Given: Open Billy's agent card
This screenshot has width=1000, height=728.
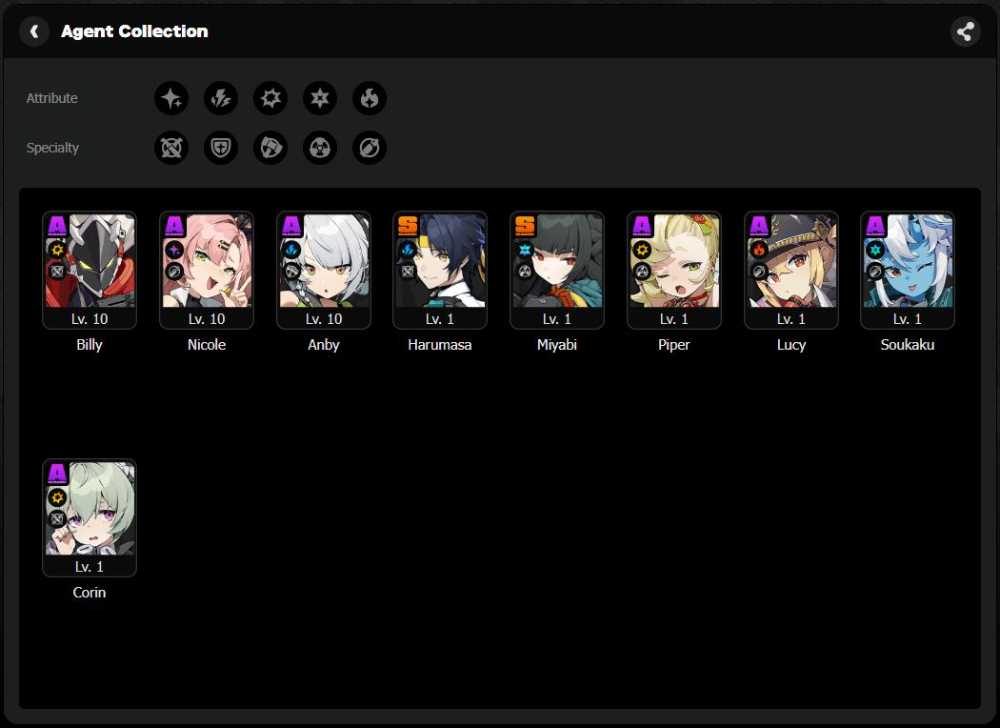Looking at the screenshot, I should pos(89,270).
